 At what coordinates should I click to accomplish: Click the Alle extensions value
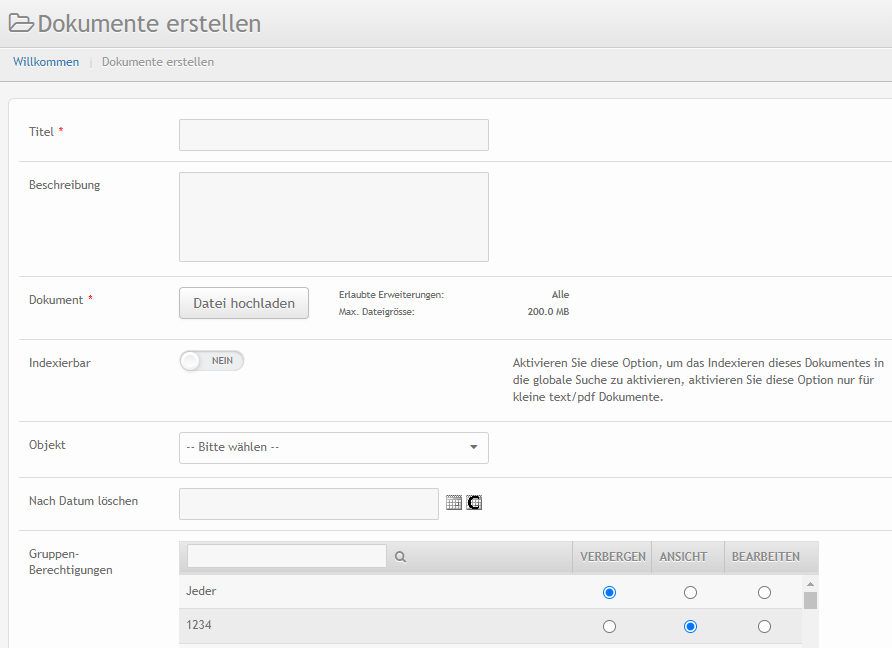click(x=560, y=294)
